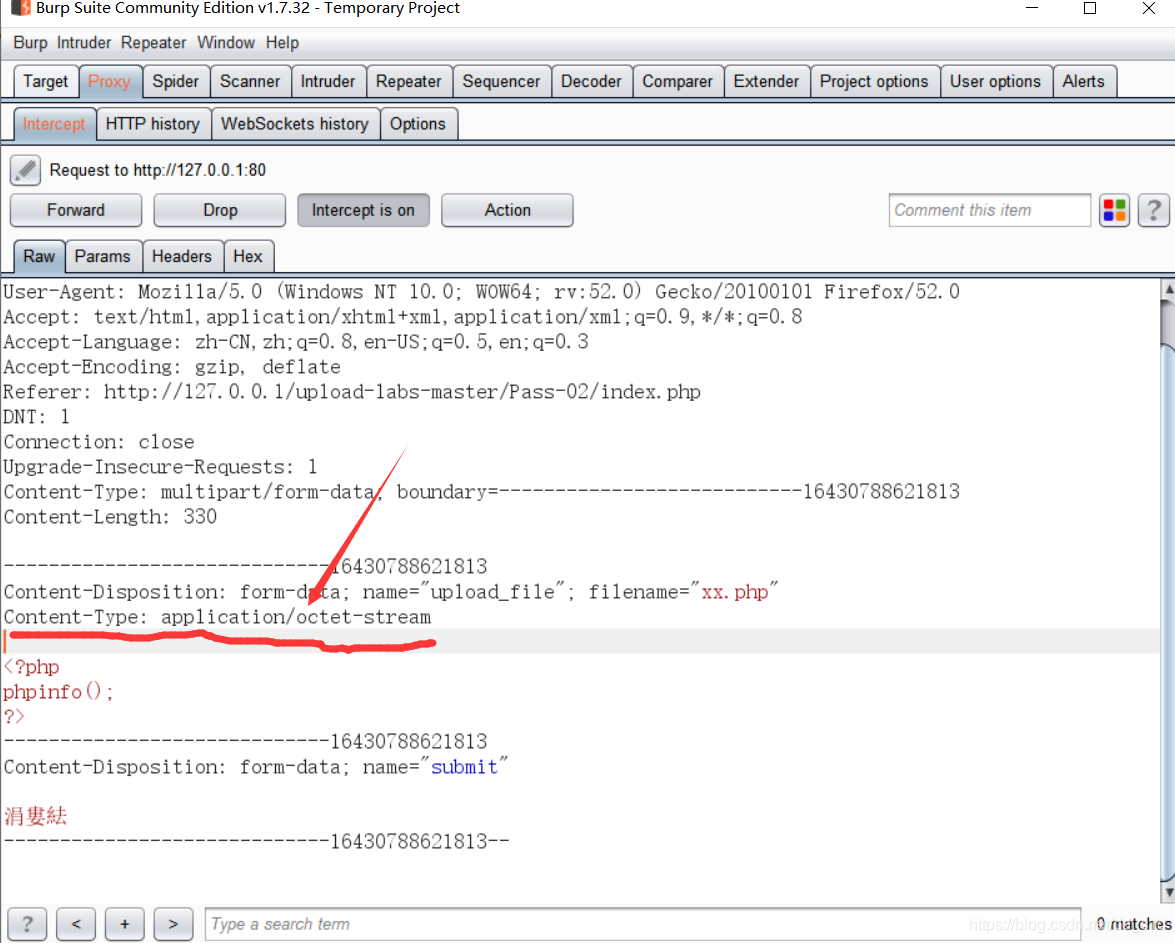This screenshot has height=943, width=1175.
Task: Open the highlight color picker icon
Action: pyautogui.click(x=1114, y=211)
